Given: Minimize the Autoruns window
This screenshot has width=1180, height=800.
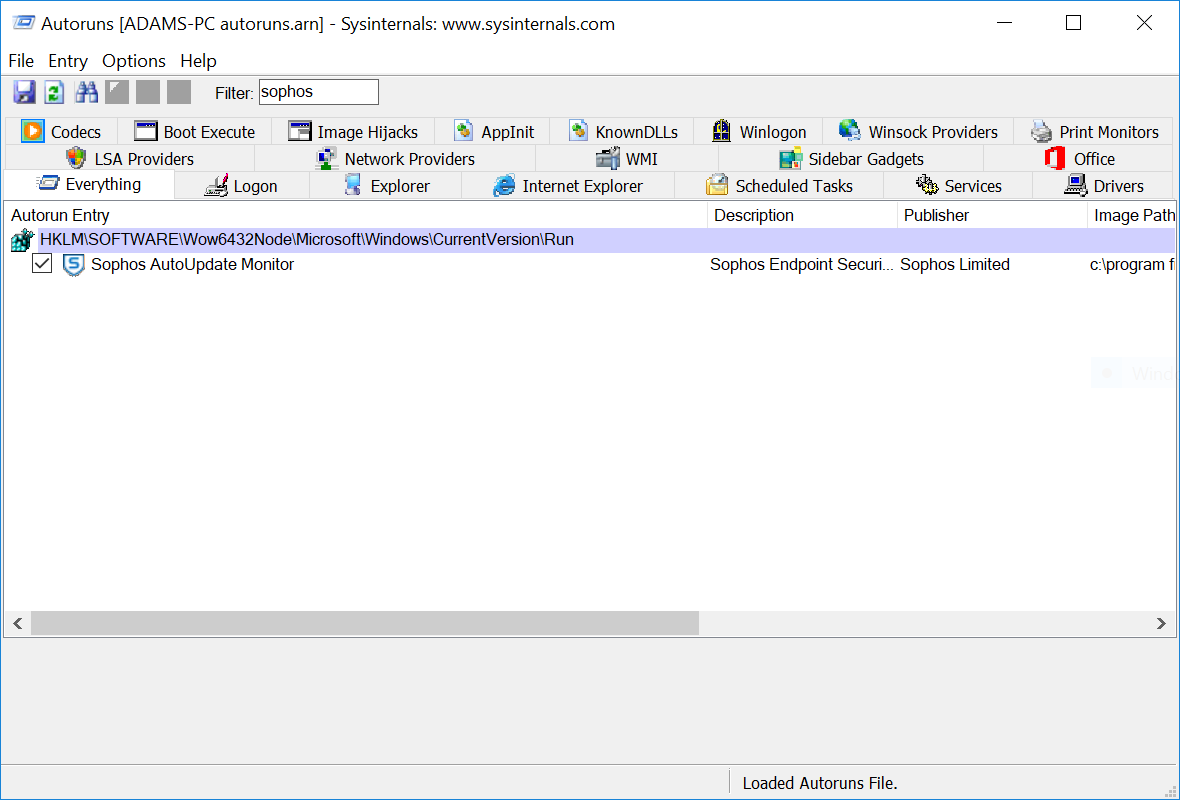Looking at the screenshot, I should [1004, 23].
